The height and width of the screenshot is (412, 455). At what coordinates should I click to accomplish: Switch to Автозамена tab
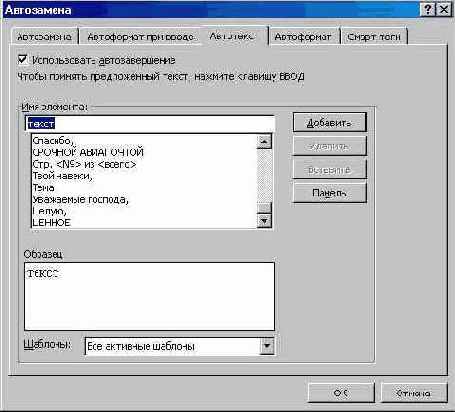click(x=44, y=36)
